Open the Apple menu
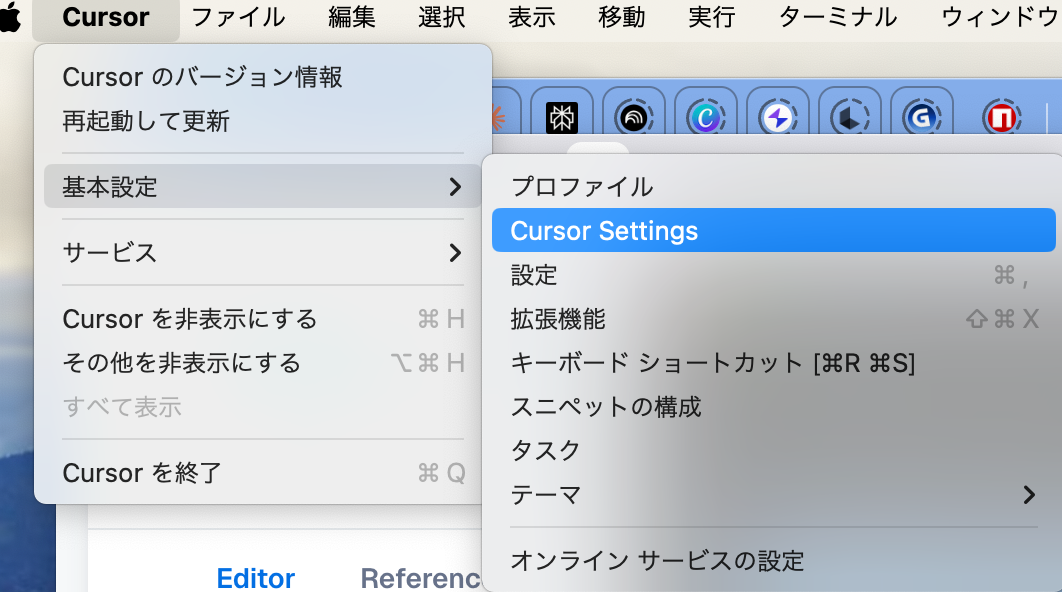This screenshot has width=1062, height=592. click(10, 17)
